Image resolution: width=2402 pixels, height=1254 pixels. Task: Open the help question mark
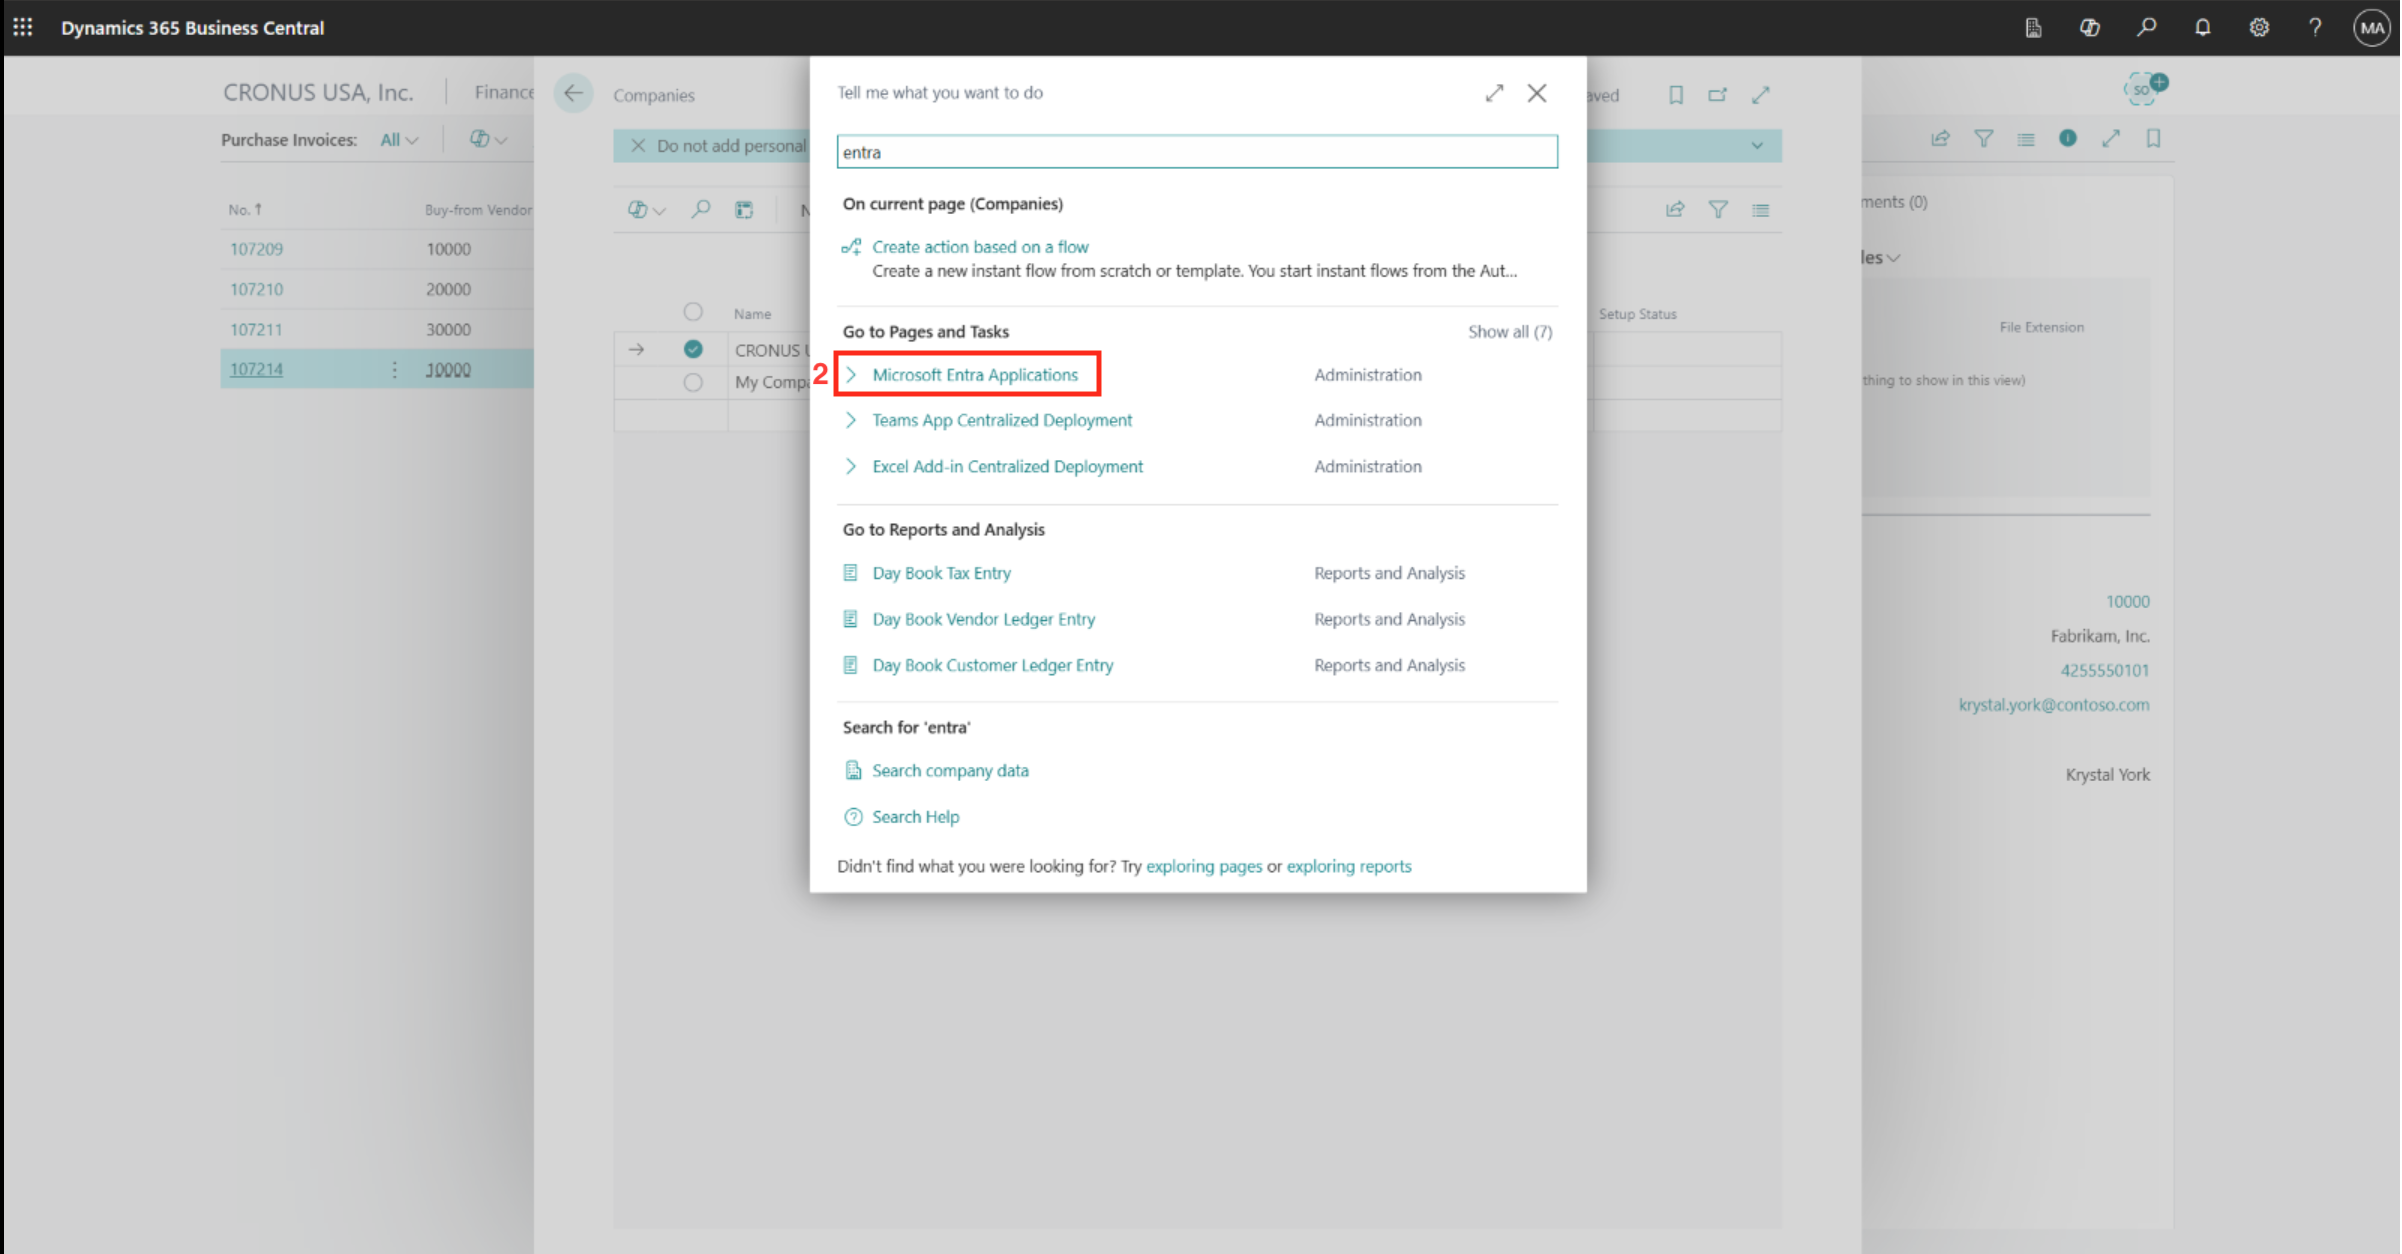pyautogui.click(x=2315, y=27)
